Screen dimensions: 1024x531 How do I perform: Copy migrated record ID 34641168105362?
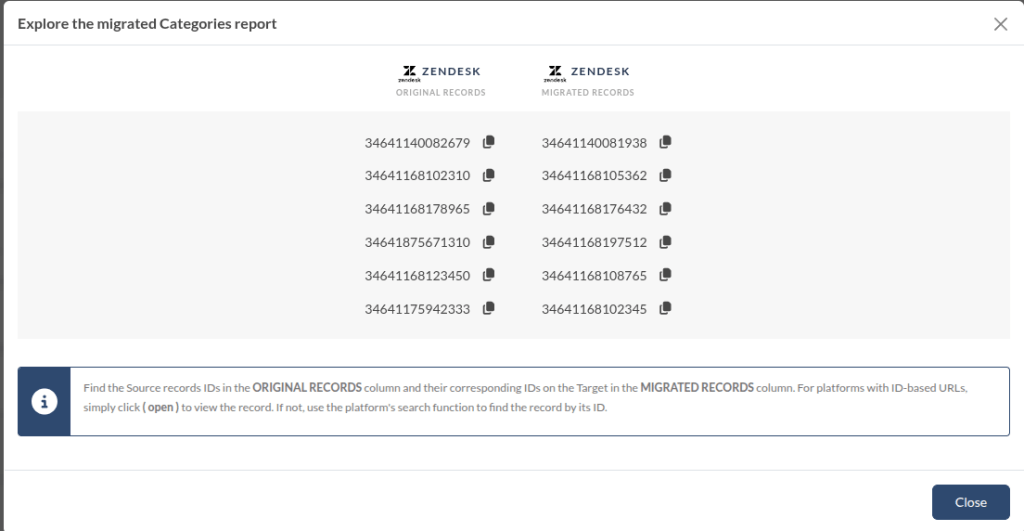pyautogui.click(x=666, y=175)
